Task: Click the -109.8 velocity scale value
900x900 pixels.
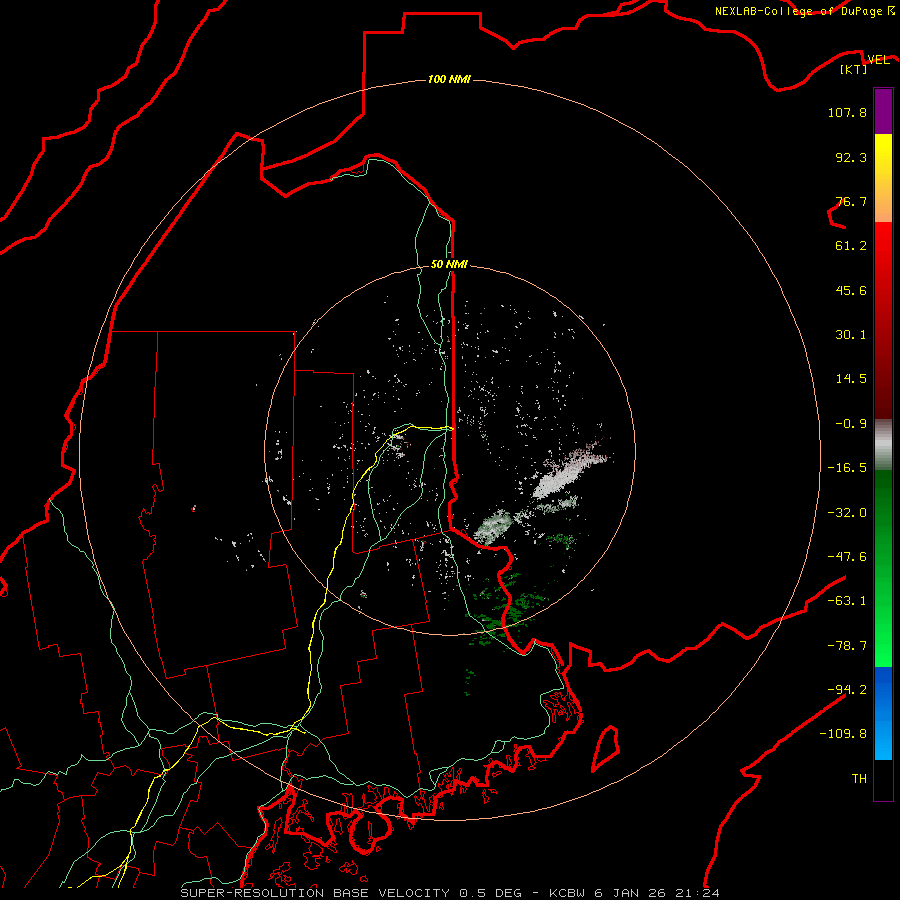Action: pyautogui.click(x=843, y=734)
